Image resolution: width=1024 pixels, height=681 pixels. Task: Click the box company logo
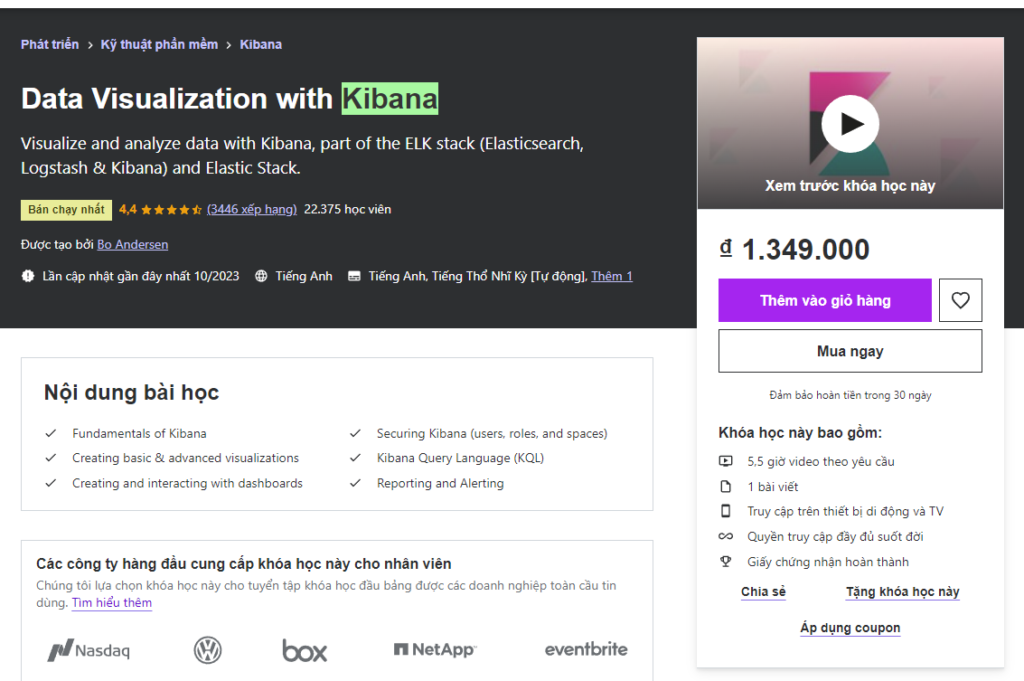[x=304, y=651]
